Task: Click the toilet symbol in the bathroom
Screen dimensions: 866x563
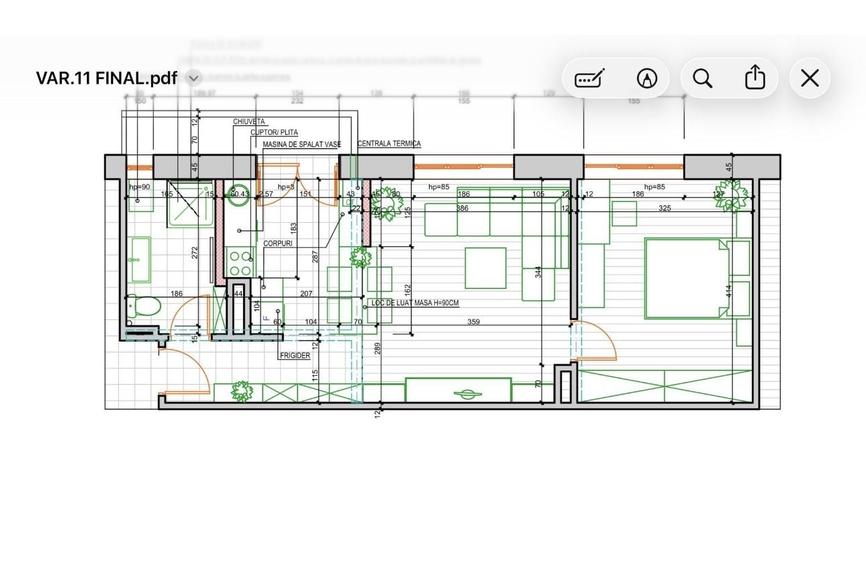Action: point(144,306)
